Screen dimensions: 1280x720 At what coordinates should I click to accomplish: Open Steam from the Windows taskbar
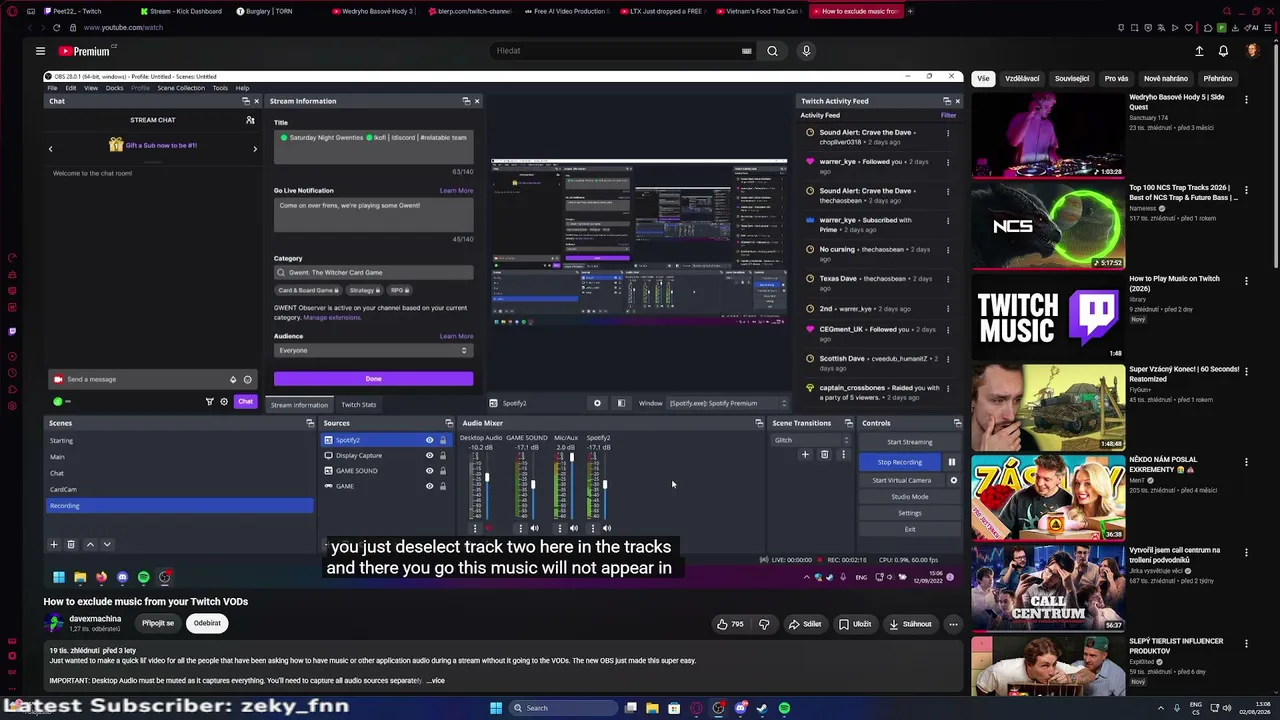click(762, 708)
